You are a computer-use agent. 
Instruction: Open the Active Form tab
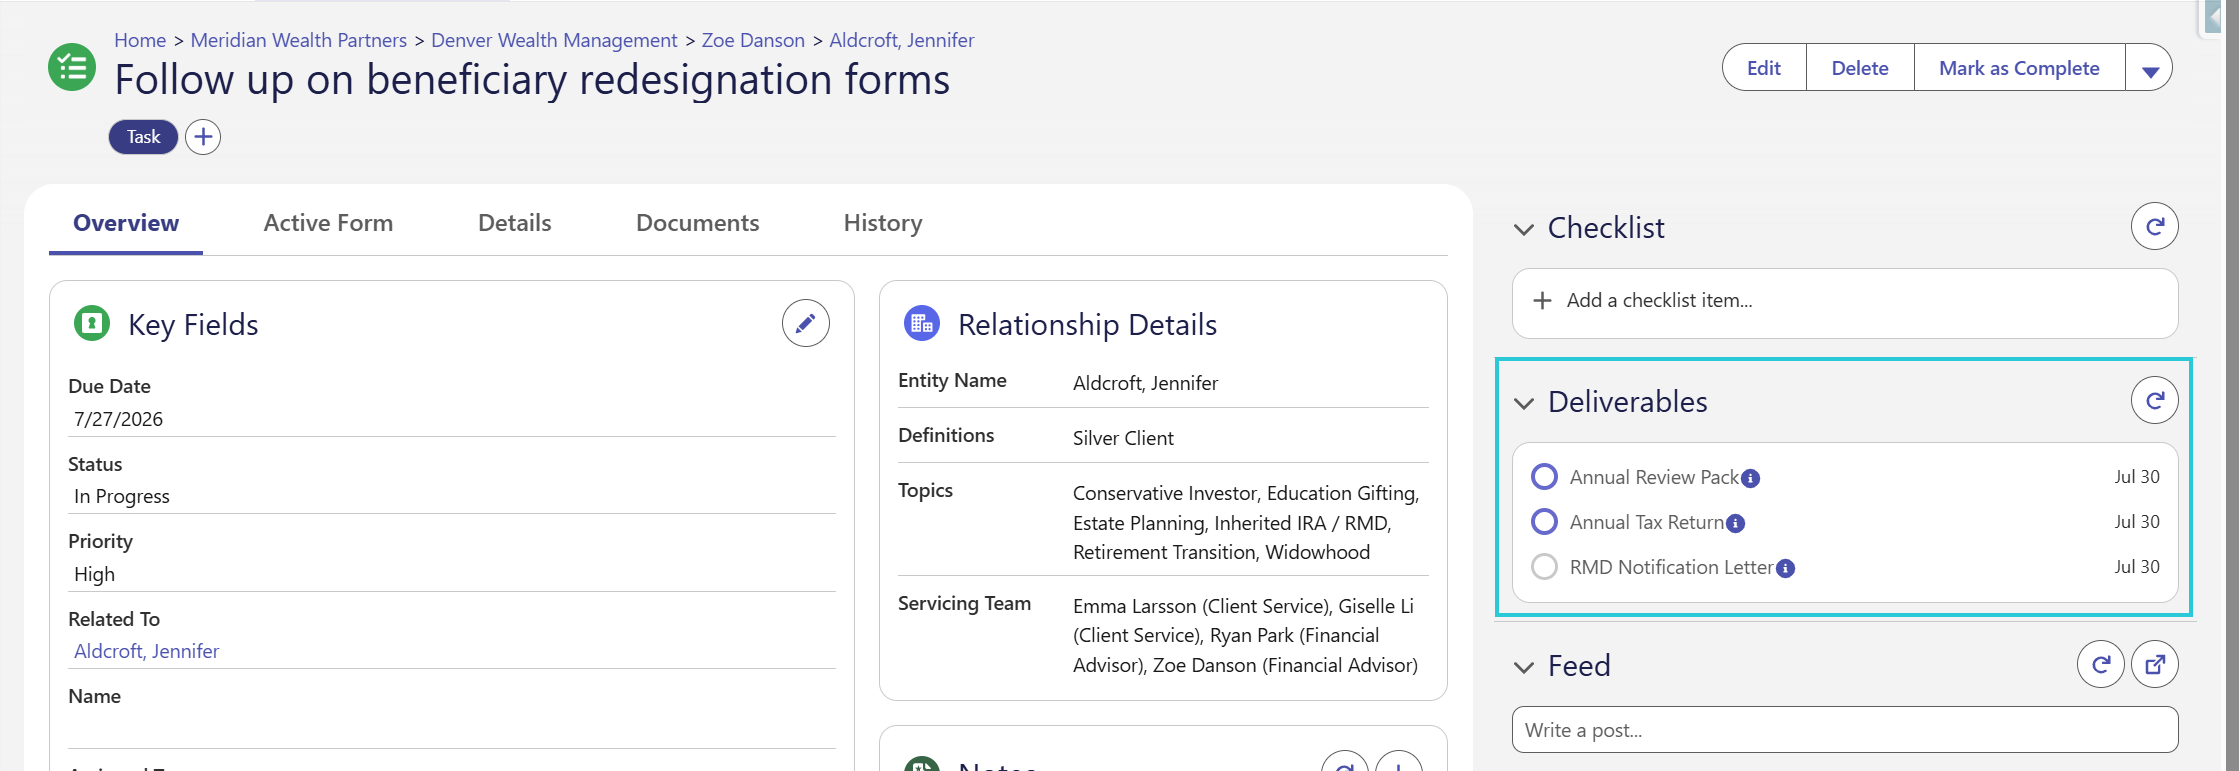(328, 223)
